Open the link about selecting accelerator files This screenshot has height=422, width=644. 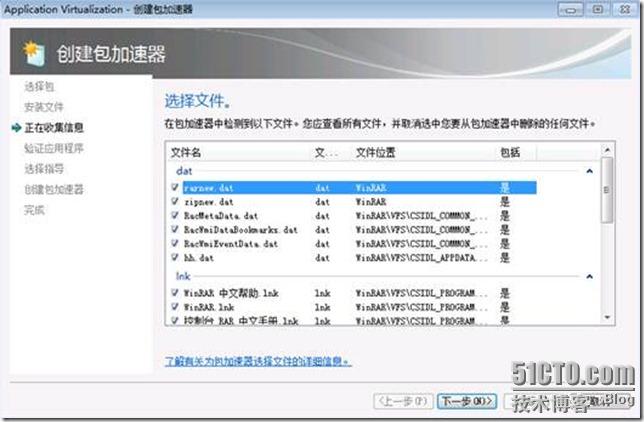[258, 361]
